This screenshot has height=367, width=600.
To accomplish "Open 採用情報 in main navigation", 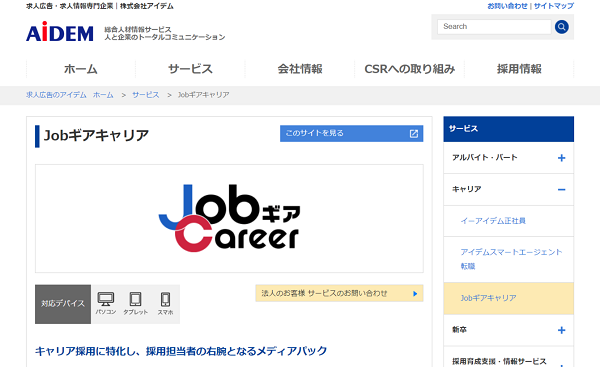I will click(x=519, y=69).
